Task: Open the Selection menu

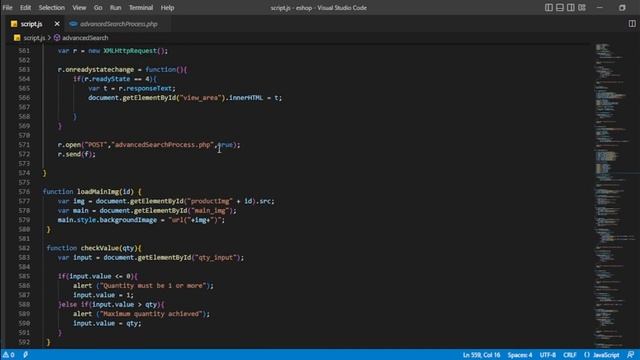Action: pyautogui.click(x=51, y=8)
